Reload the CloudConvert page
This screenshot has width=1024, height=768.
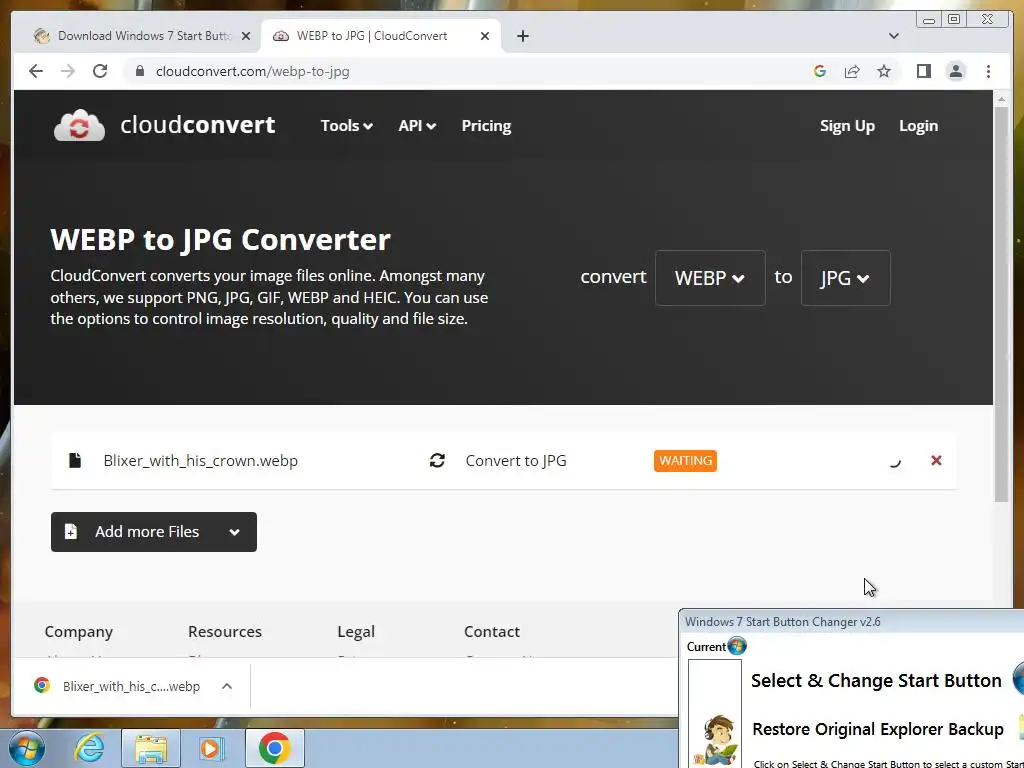coord(100,71)
